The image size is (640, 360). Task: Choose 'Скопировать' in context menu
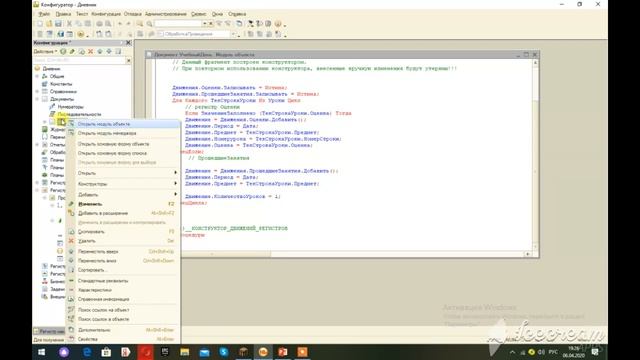(x=122, y=231)
